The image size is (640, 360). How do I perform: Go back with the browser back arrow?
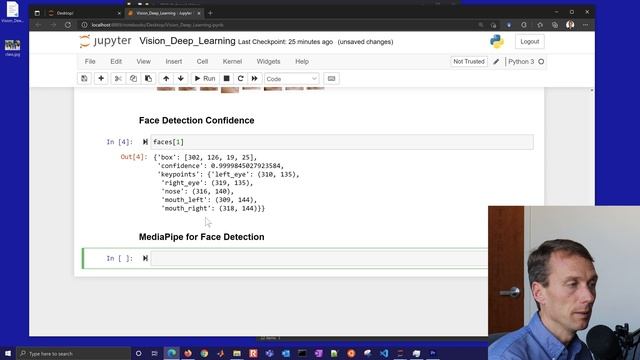38,25
